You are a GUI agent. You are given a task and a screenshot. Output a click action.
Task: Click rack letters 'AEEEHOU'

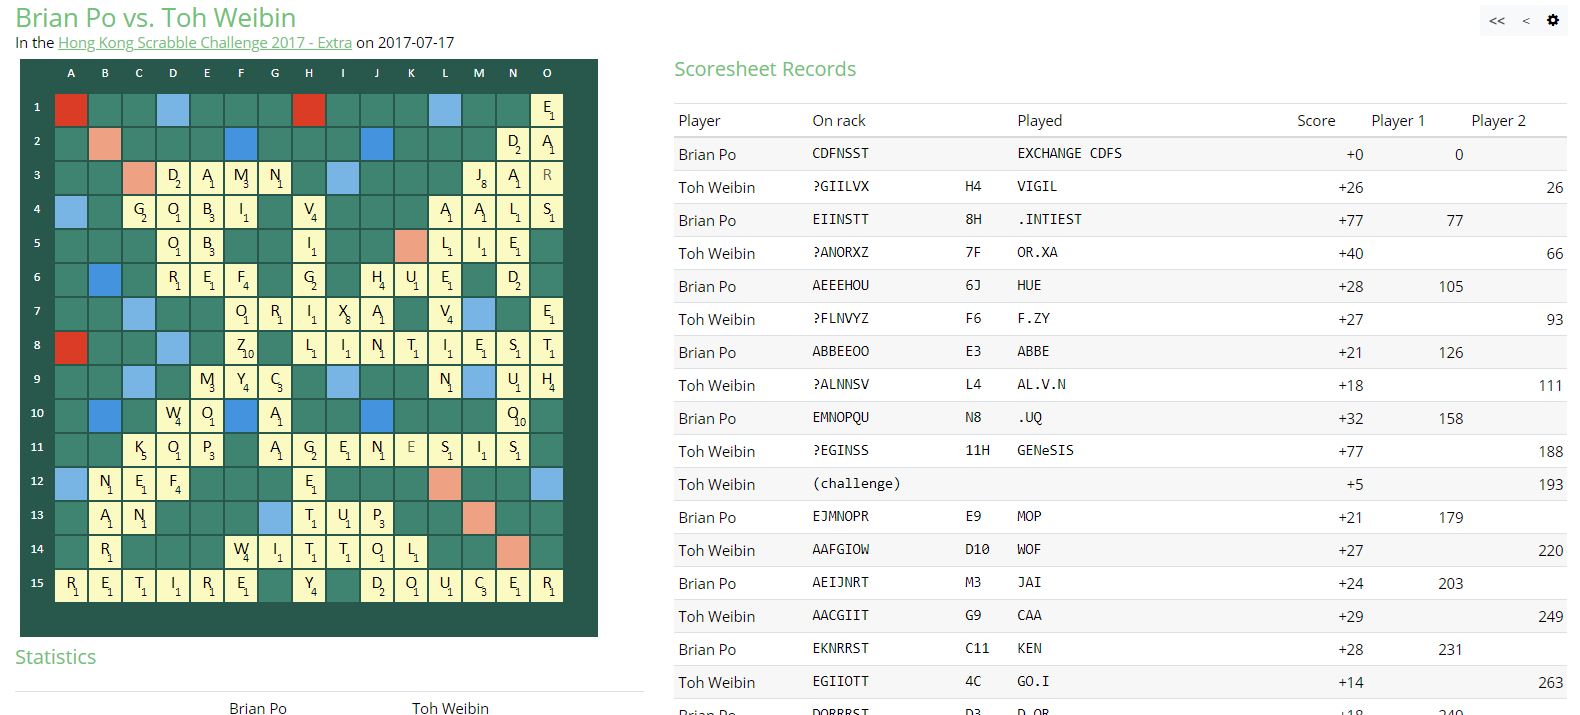pos(840,285)
